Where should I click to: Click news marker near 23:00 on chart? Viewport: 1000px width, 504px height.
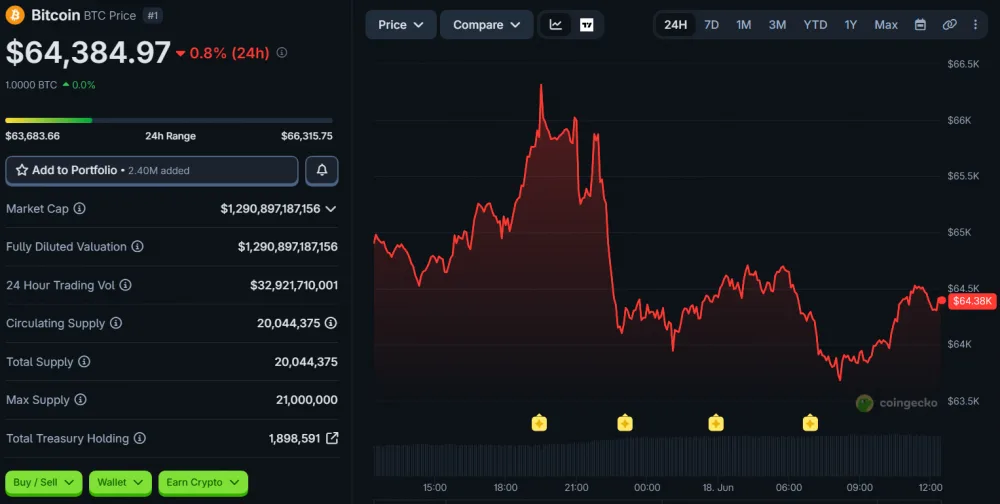625,423
